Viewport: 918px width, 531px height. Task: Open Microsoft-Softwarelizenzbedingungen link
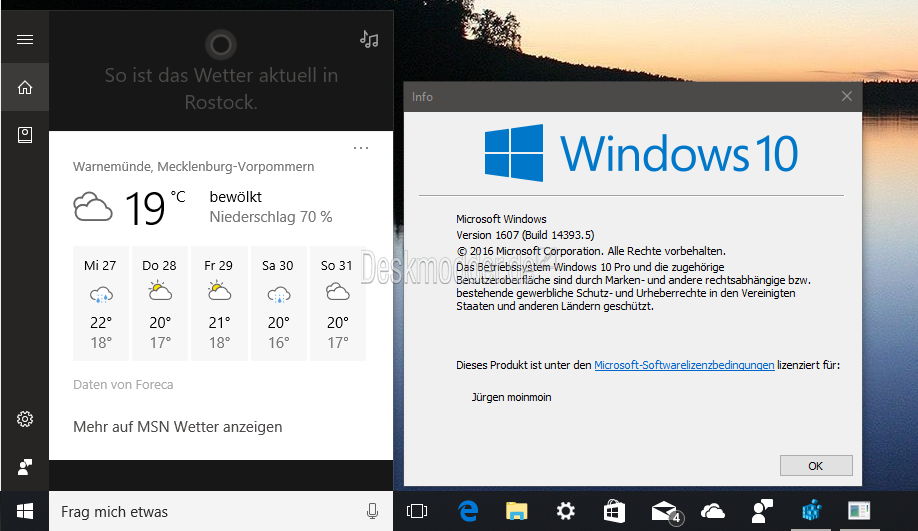(684, 365)
